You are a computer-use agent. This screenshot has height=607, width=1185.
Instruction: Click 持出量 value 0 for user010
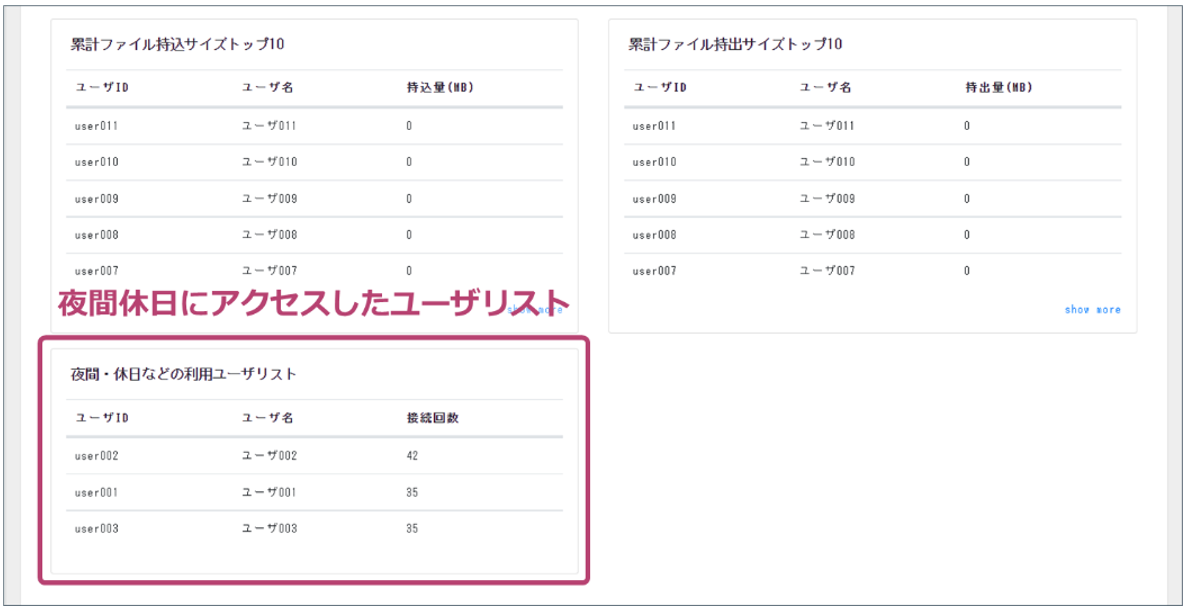point(967,162)
